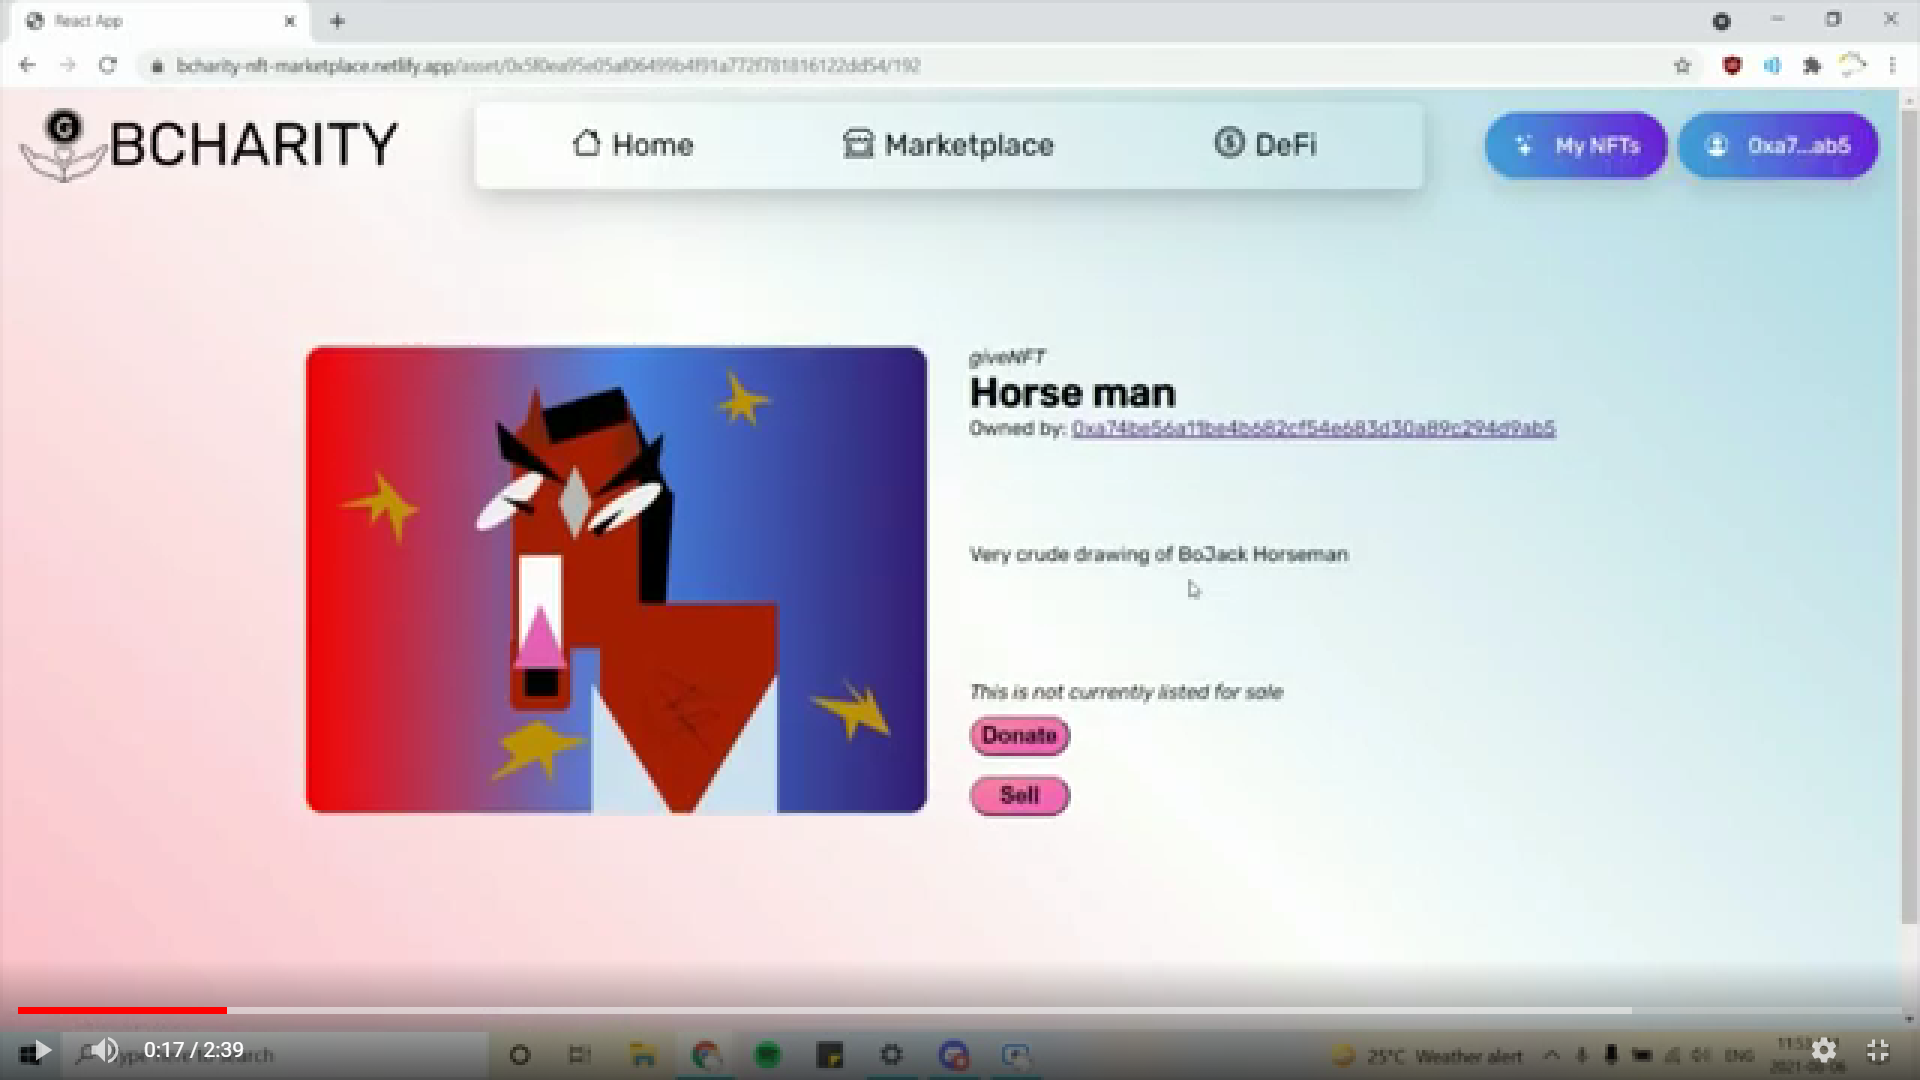Image resolution: width=1920 pixels, height=1080 pixels.
Task: Click the coin icon beside DeFi
Action: (1229, 143)
